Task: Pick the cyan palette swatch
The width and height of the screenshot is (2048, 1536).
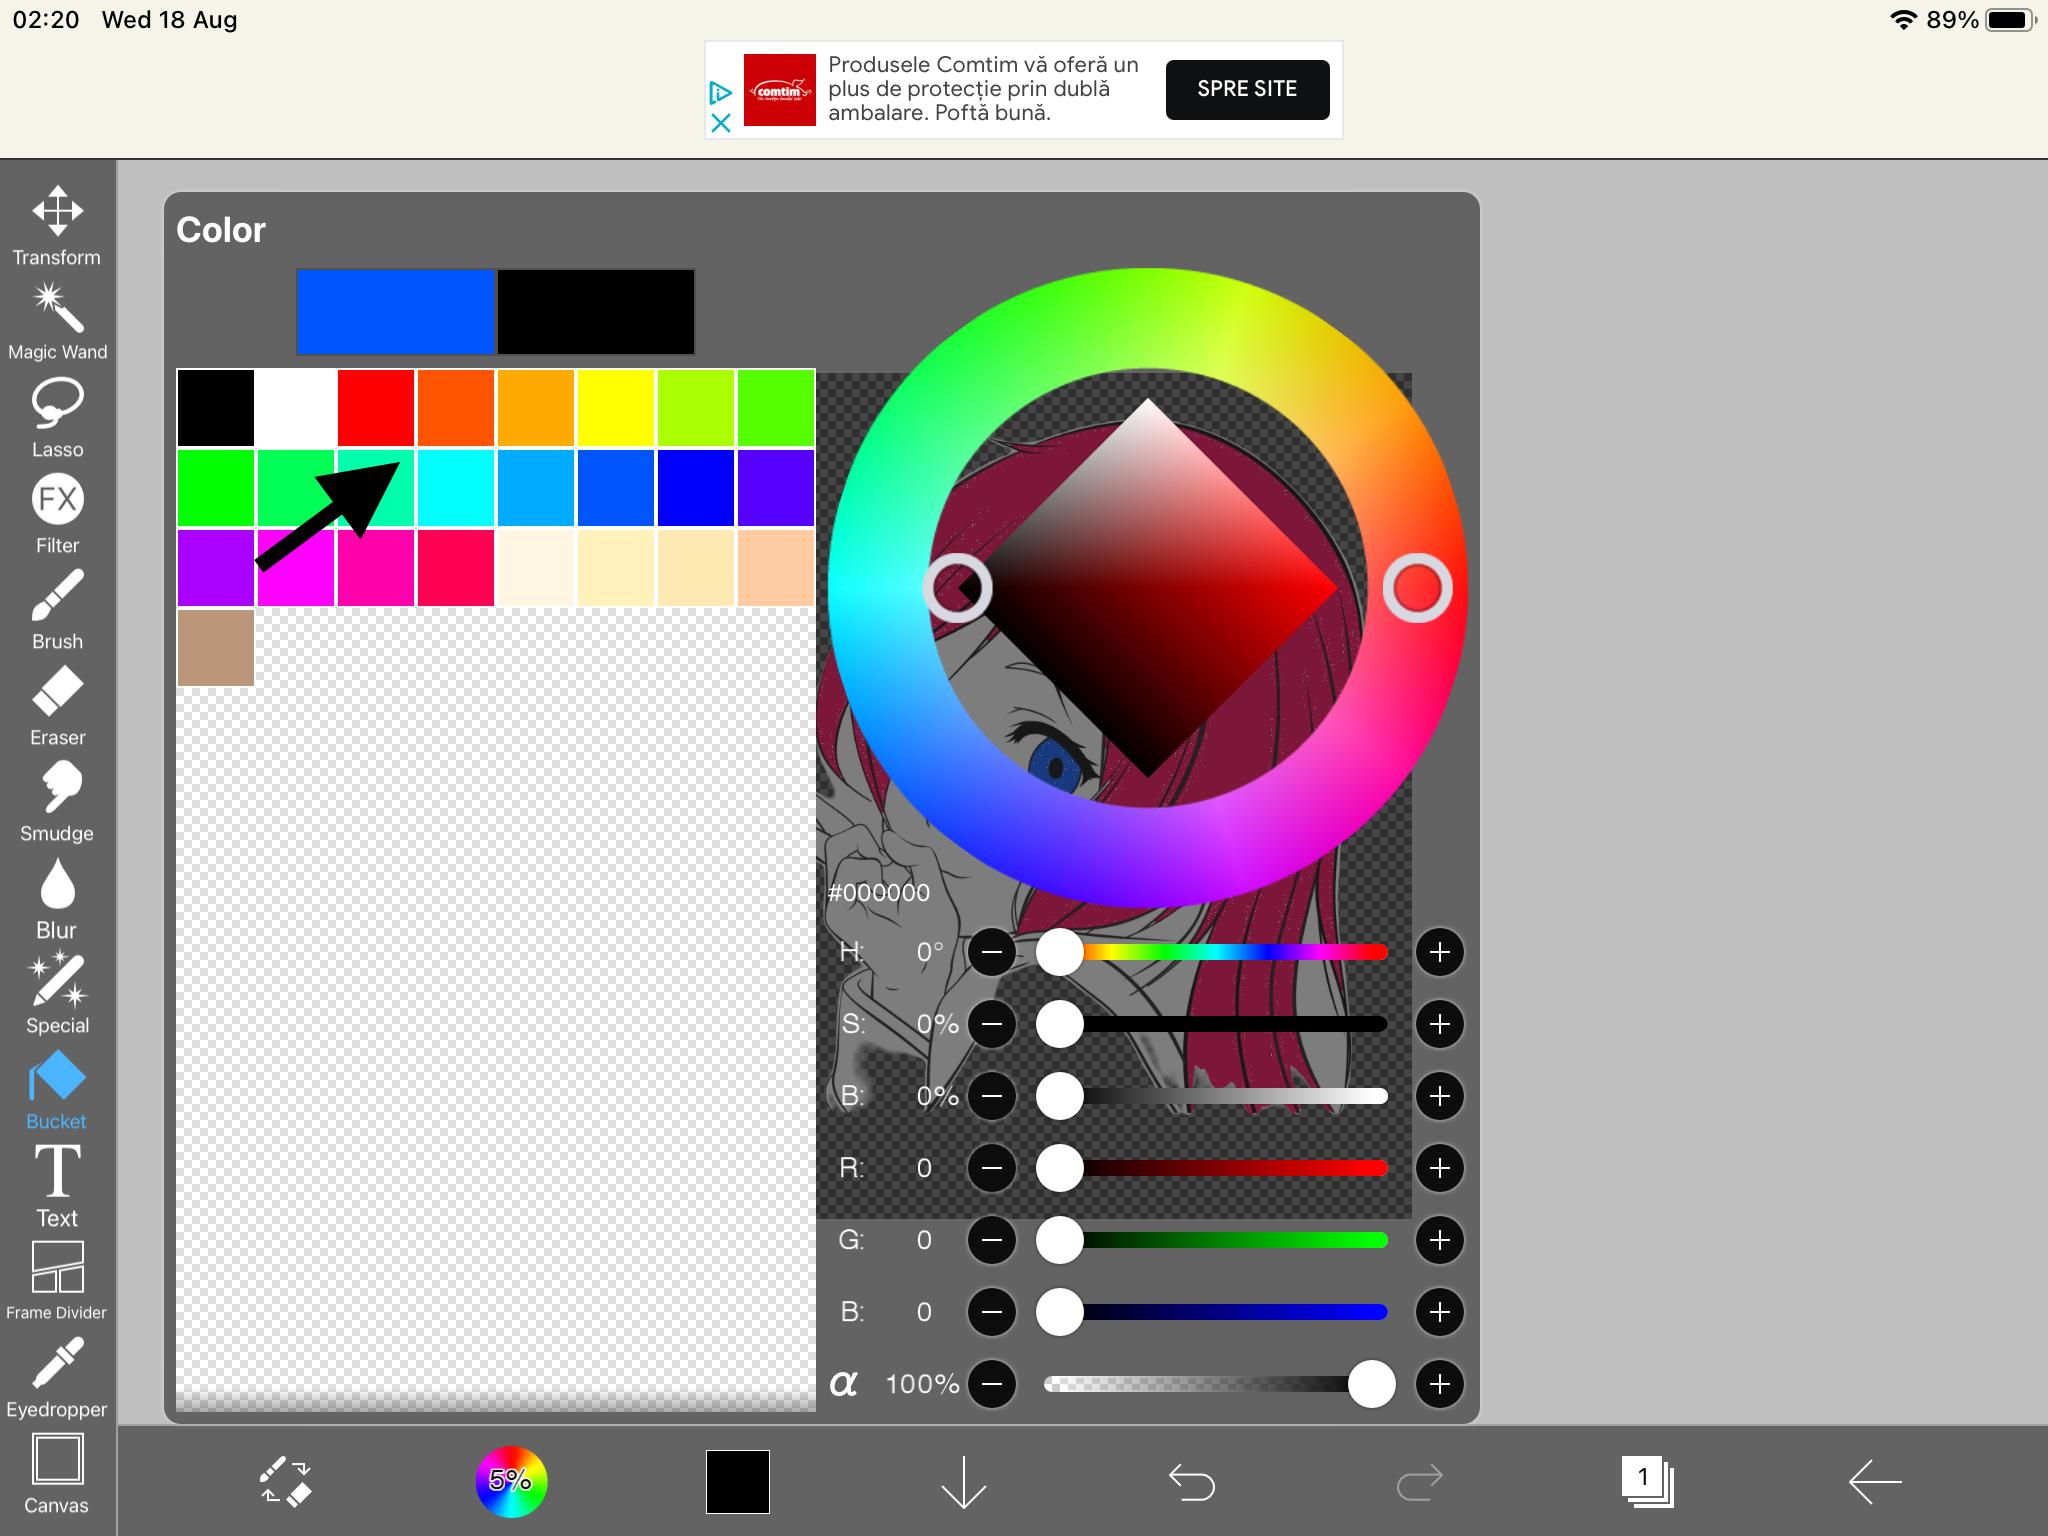Action: click(456, 488)
